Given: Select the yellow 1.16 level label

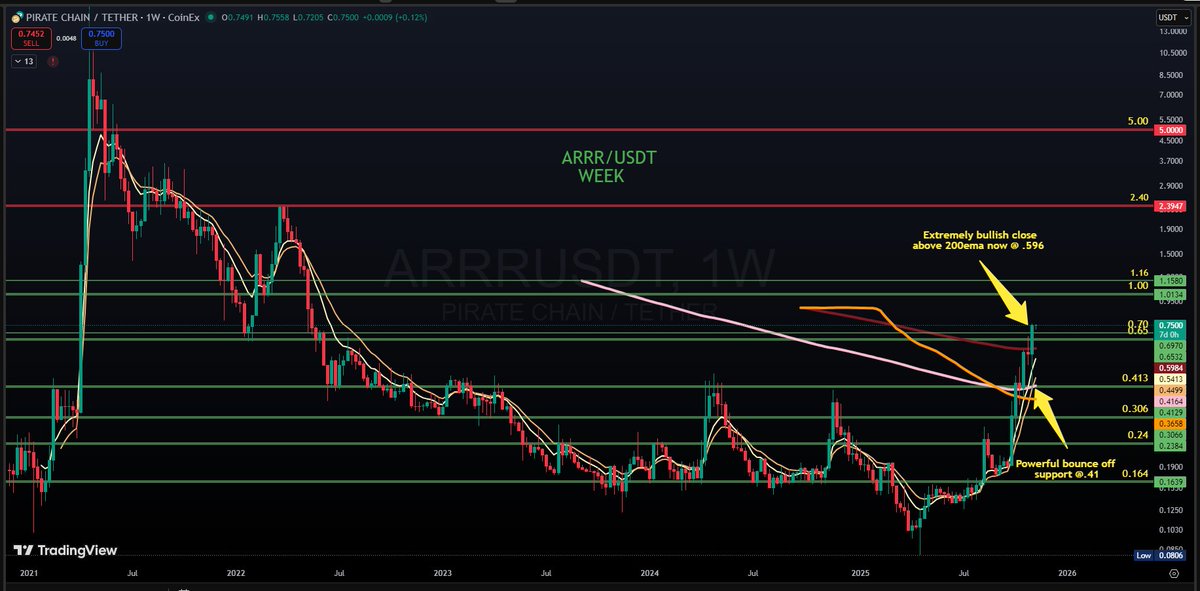Looking at the screenshot, I should click(1137, 272).
